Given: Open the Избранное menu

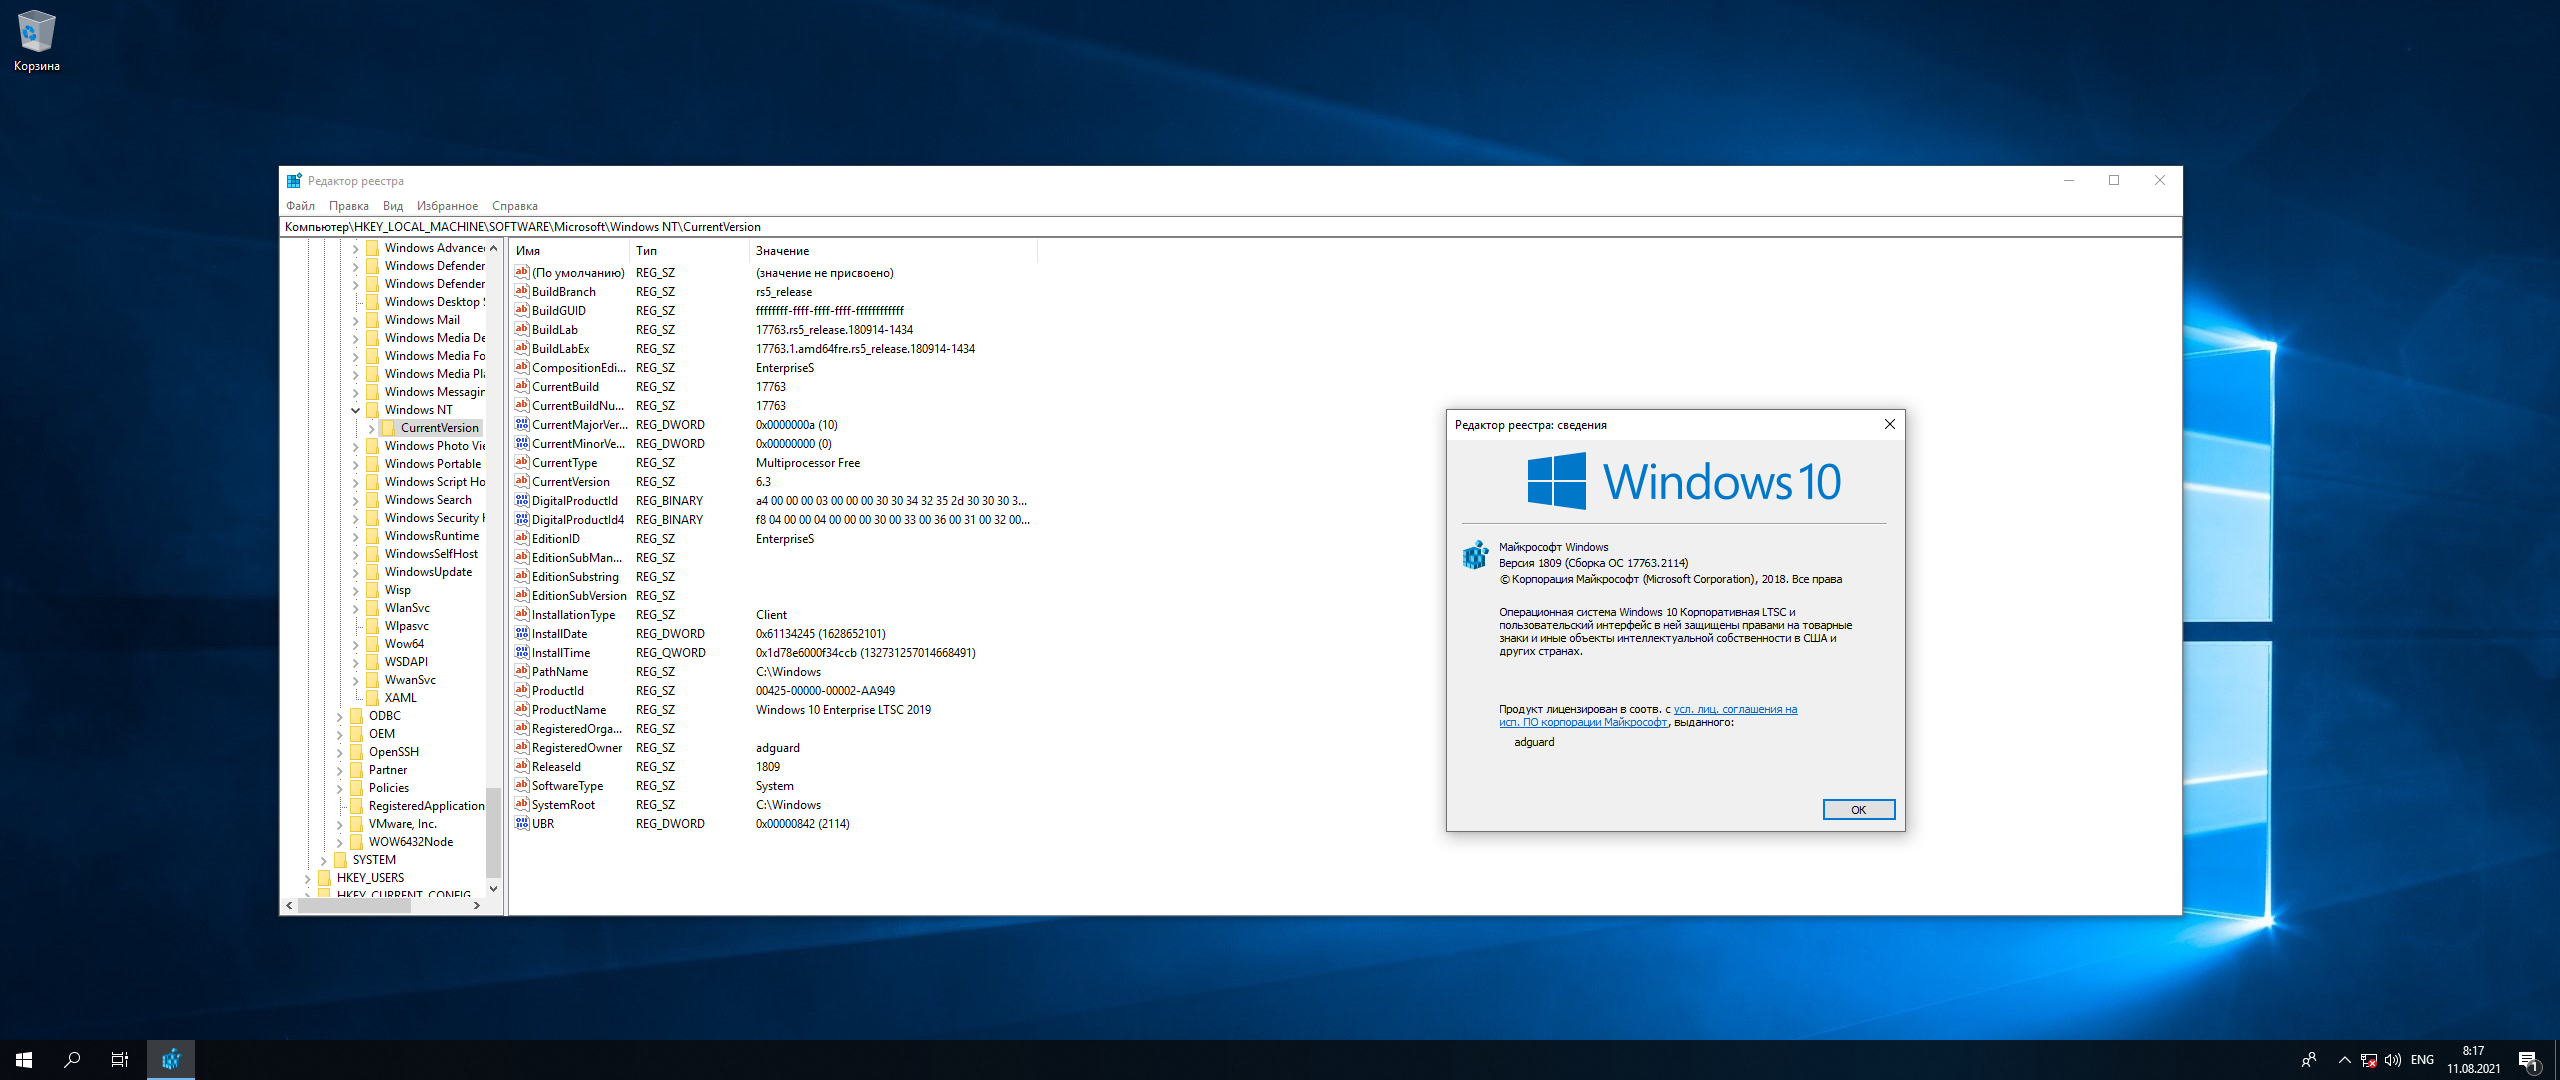Looking at the screenshot, I should (447, 206).
